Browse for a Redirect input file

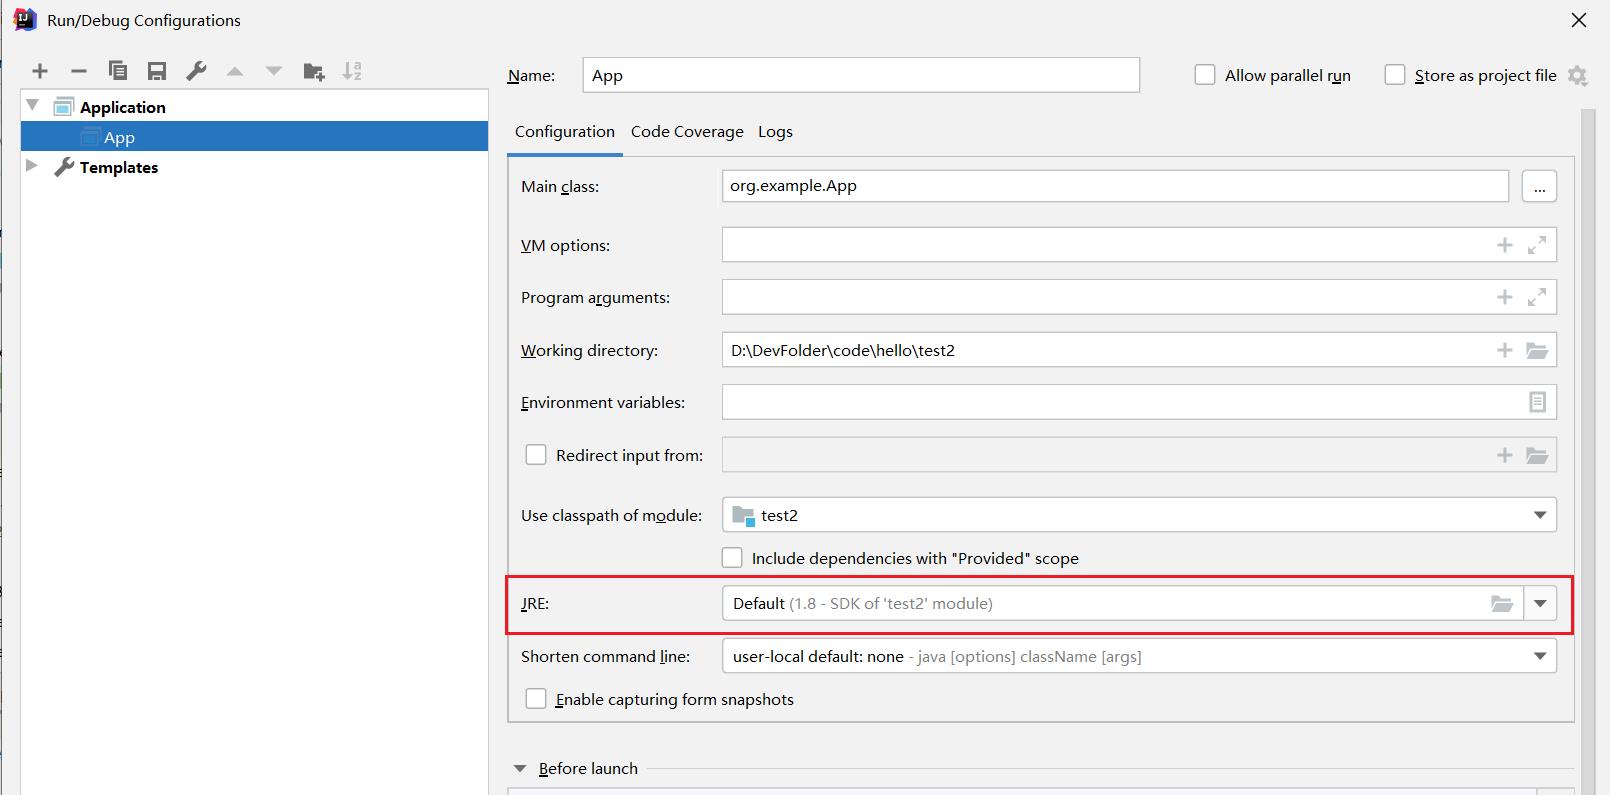[1537, 455]
